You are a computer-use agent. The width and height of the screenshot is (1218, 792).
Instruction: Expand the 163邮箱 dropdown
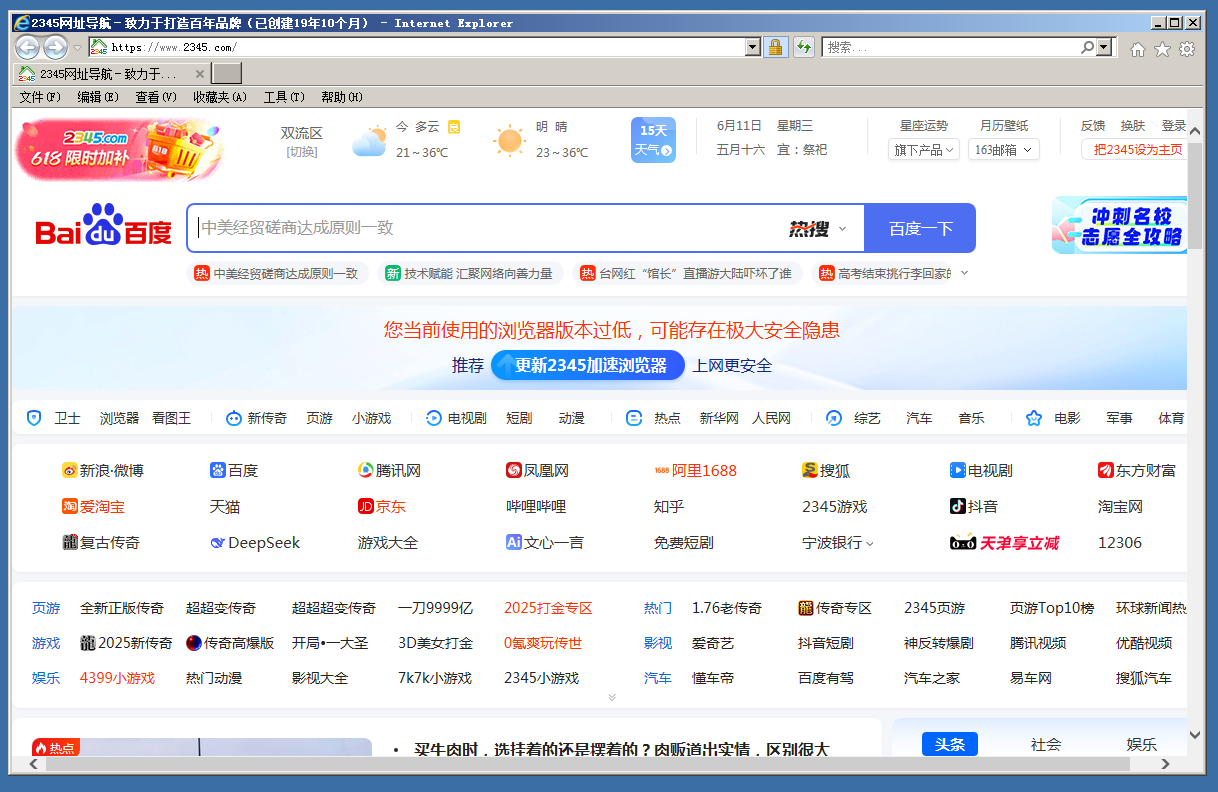(x=1004, y=149)
